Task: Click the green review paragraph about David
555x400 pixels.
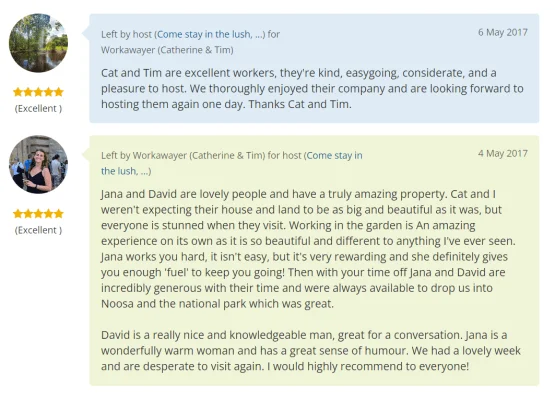Action: (311, 350)
